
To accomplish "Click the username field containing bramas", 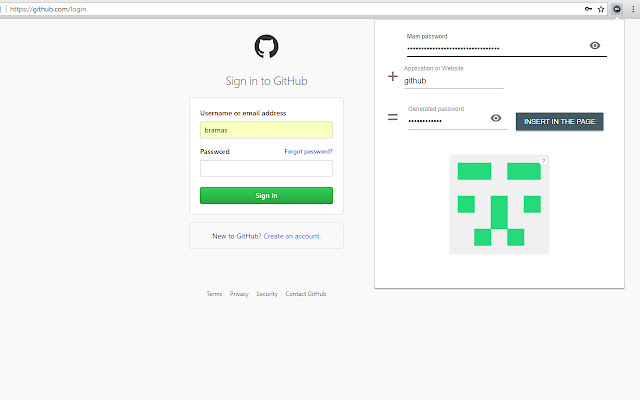I will pos(267,130).
